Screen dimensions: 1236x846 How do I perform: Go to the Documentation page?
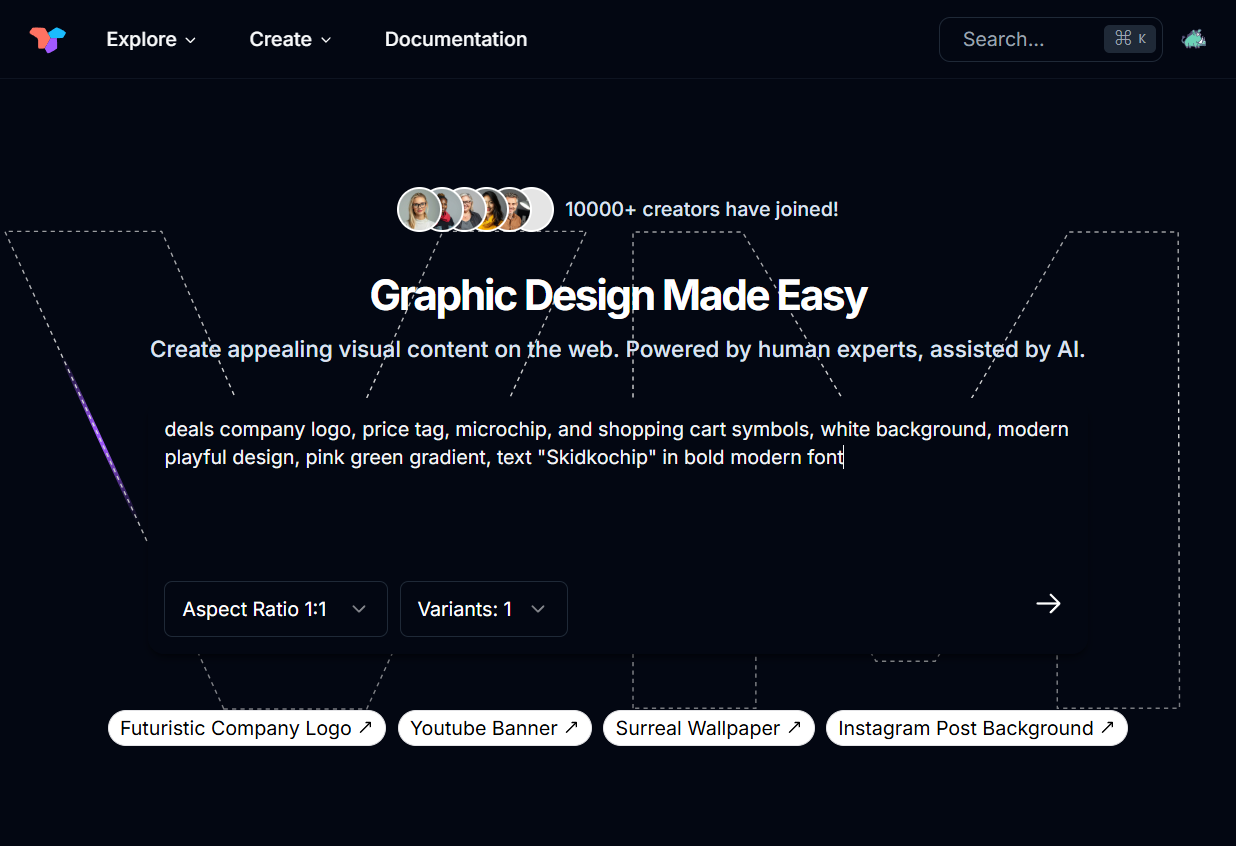(x=456, y=39)
